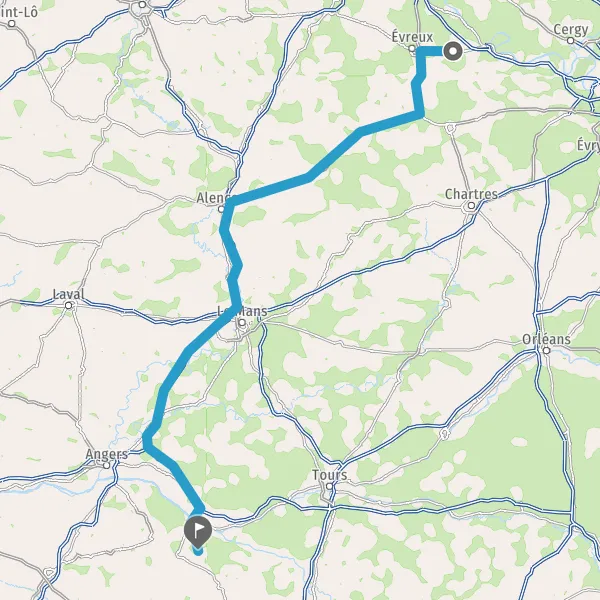Select the blue route end dot below flag
Screen dimensions: 600x600
pyautogui.click(x=198, y=551)
